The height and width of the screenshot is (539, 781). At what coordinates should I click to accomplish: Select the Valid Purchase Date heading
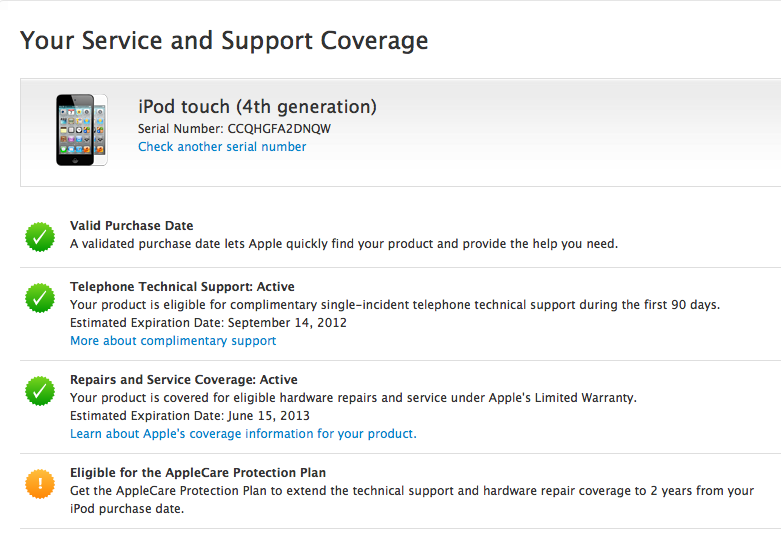(x=132, y=226)
